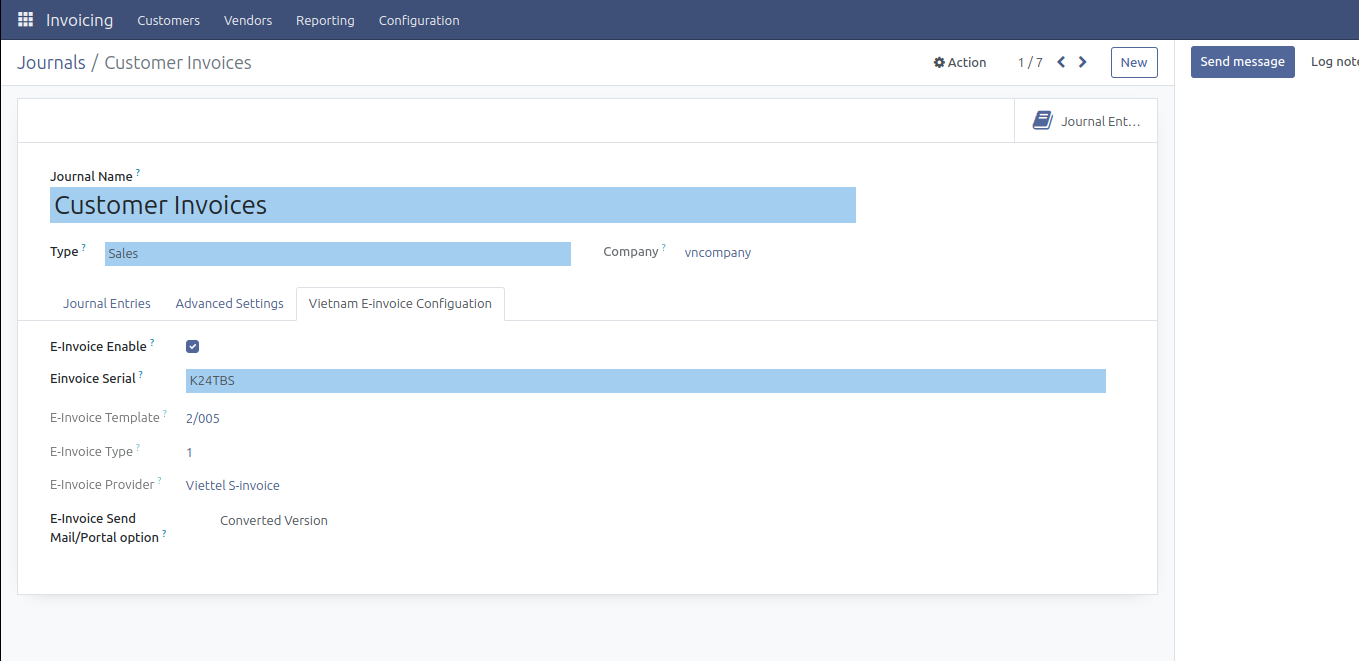The width and height of the screenshot is (1359, 661).
Task: Switch to the Journal Entries tab
Action: point(107,304)
